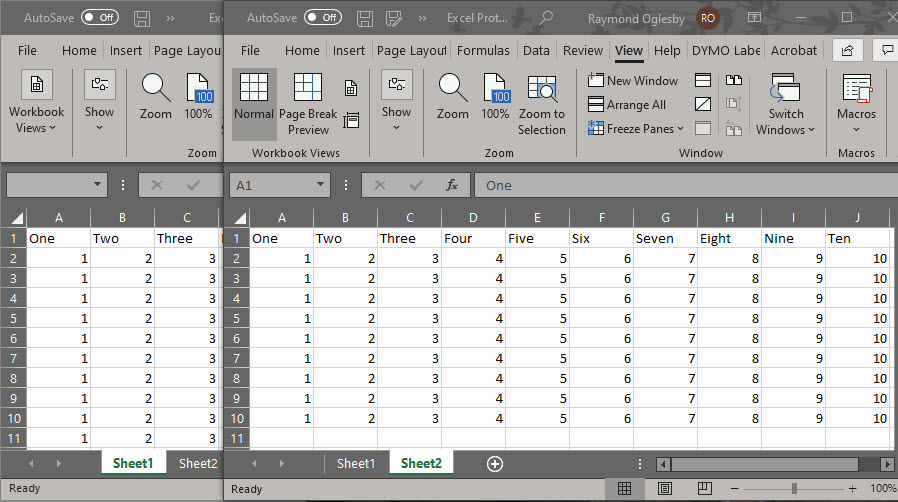Click Zoom to Selection

pos(542,105)
